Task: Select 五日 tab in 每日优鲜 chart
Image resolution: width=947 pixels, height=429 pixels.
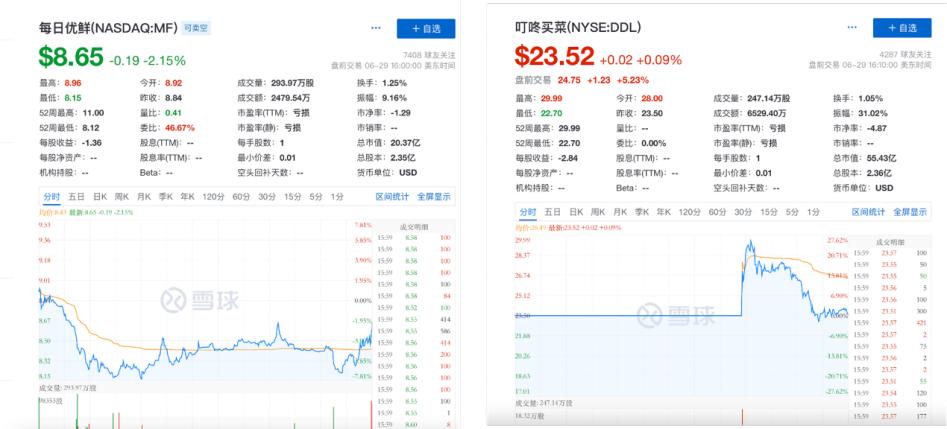Action: coord(77,196)
